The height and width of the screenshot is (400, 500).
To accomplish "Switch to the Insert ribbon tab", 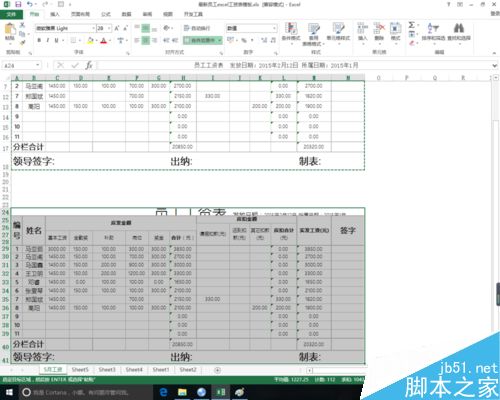I will [55, 14].
